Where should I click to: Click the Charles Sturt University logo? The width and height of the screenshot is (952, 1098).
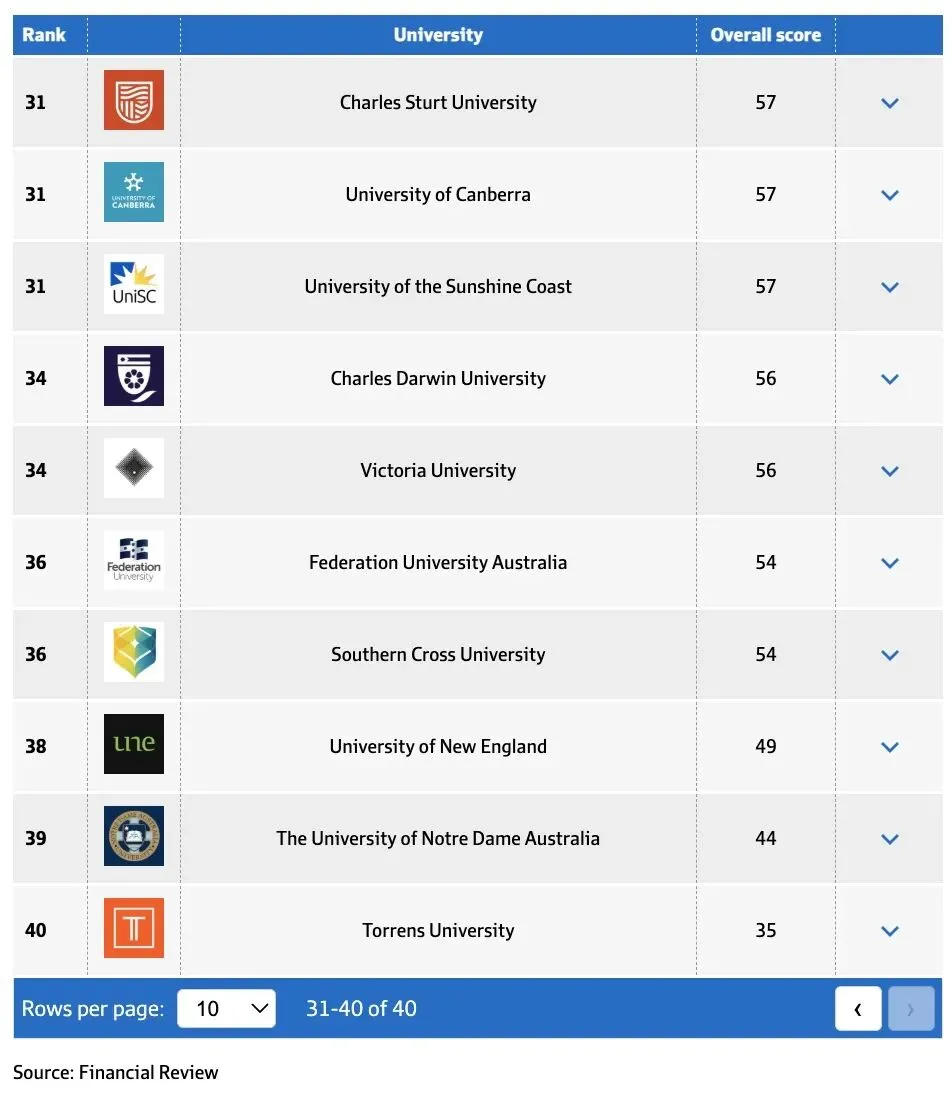pos(134,100)
